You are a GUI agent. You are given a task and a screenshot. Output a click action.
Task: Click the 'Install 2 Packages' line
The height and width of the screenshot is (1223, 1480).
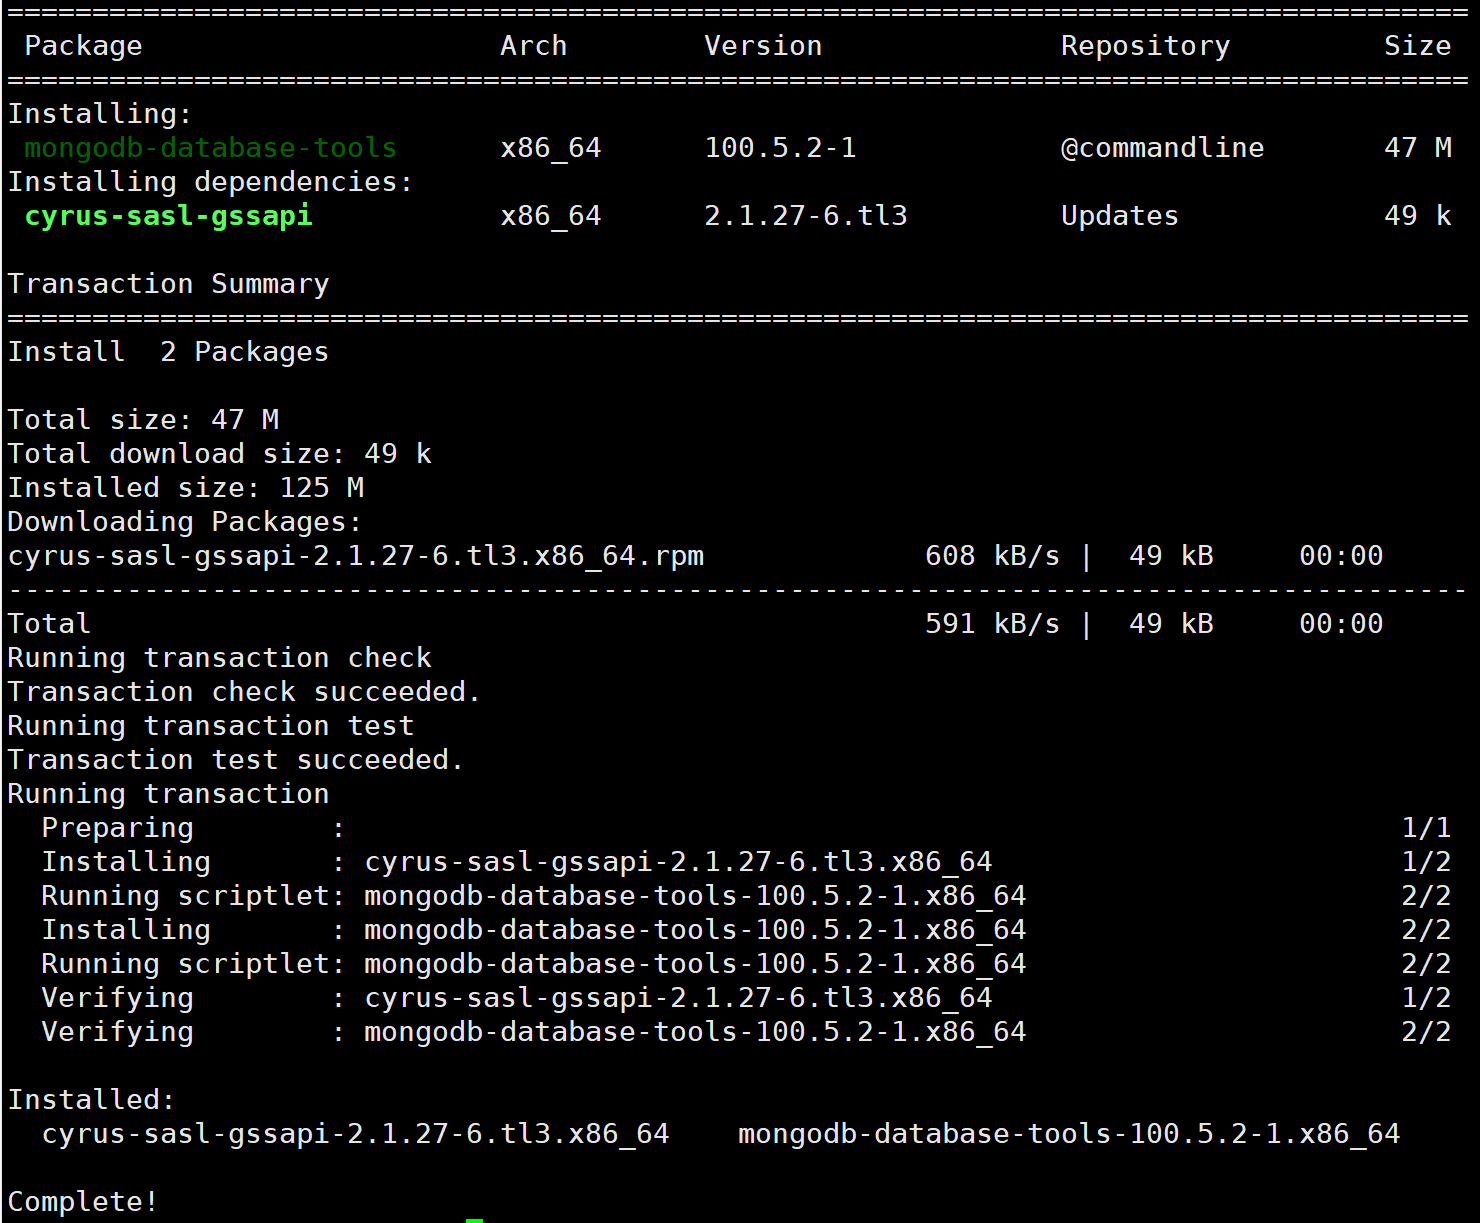[168, 353]
